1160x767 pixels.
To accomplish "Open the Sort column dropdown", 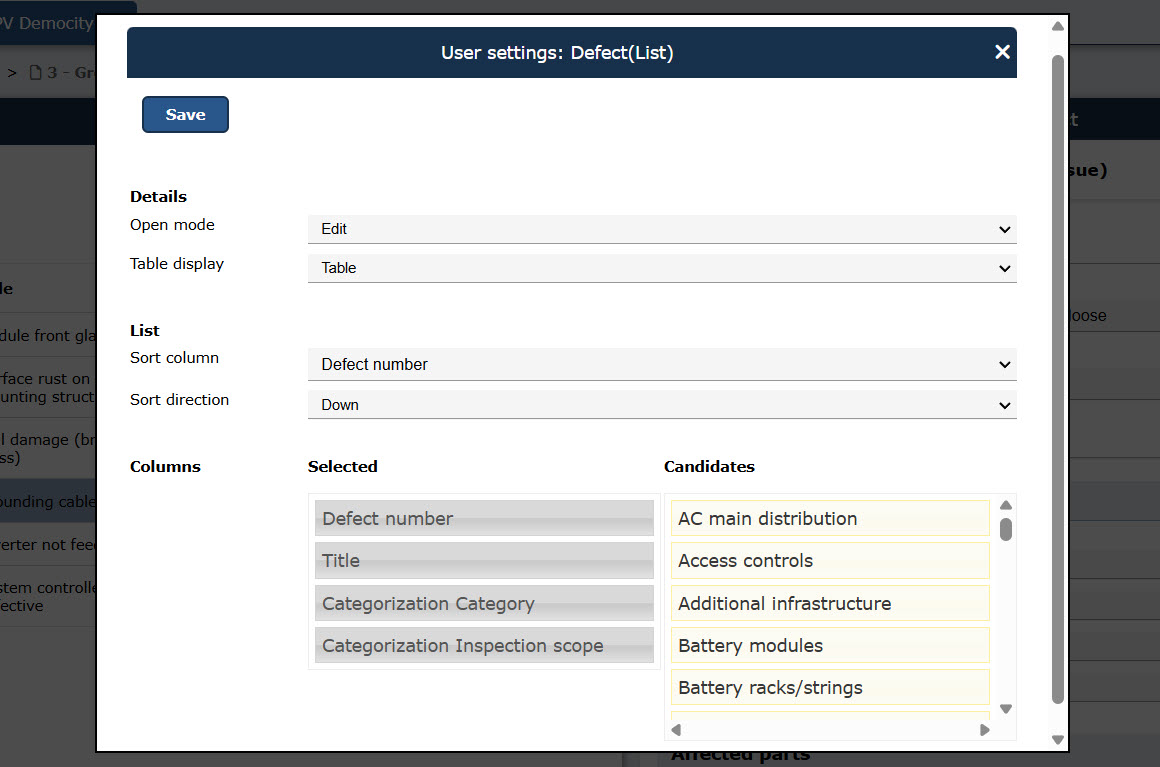I will 661,365.
